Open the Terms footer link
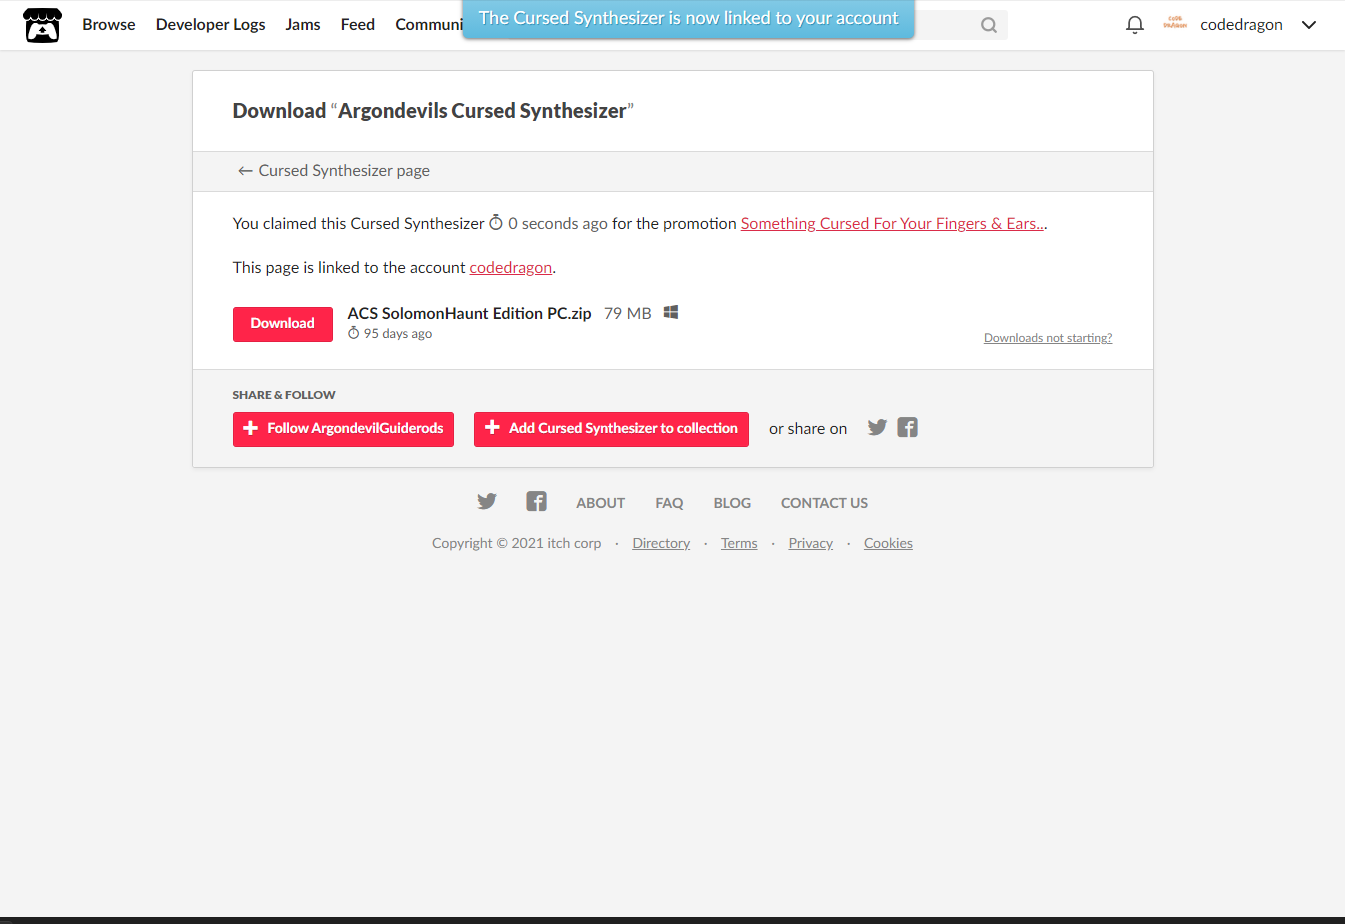Viewport: 1345px width, 924px height. tap(739, 543)
